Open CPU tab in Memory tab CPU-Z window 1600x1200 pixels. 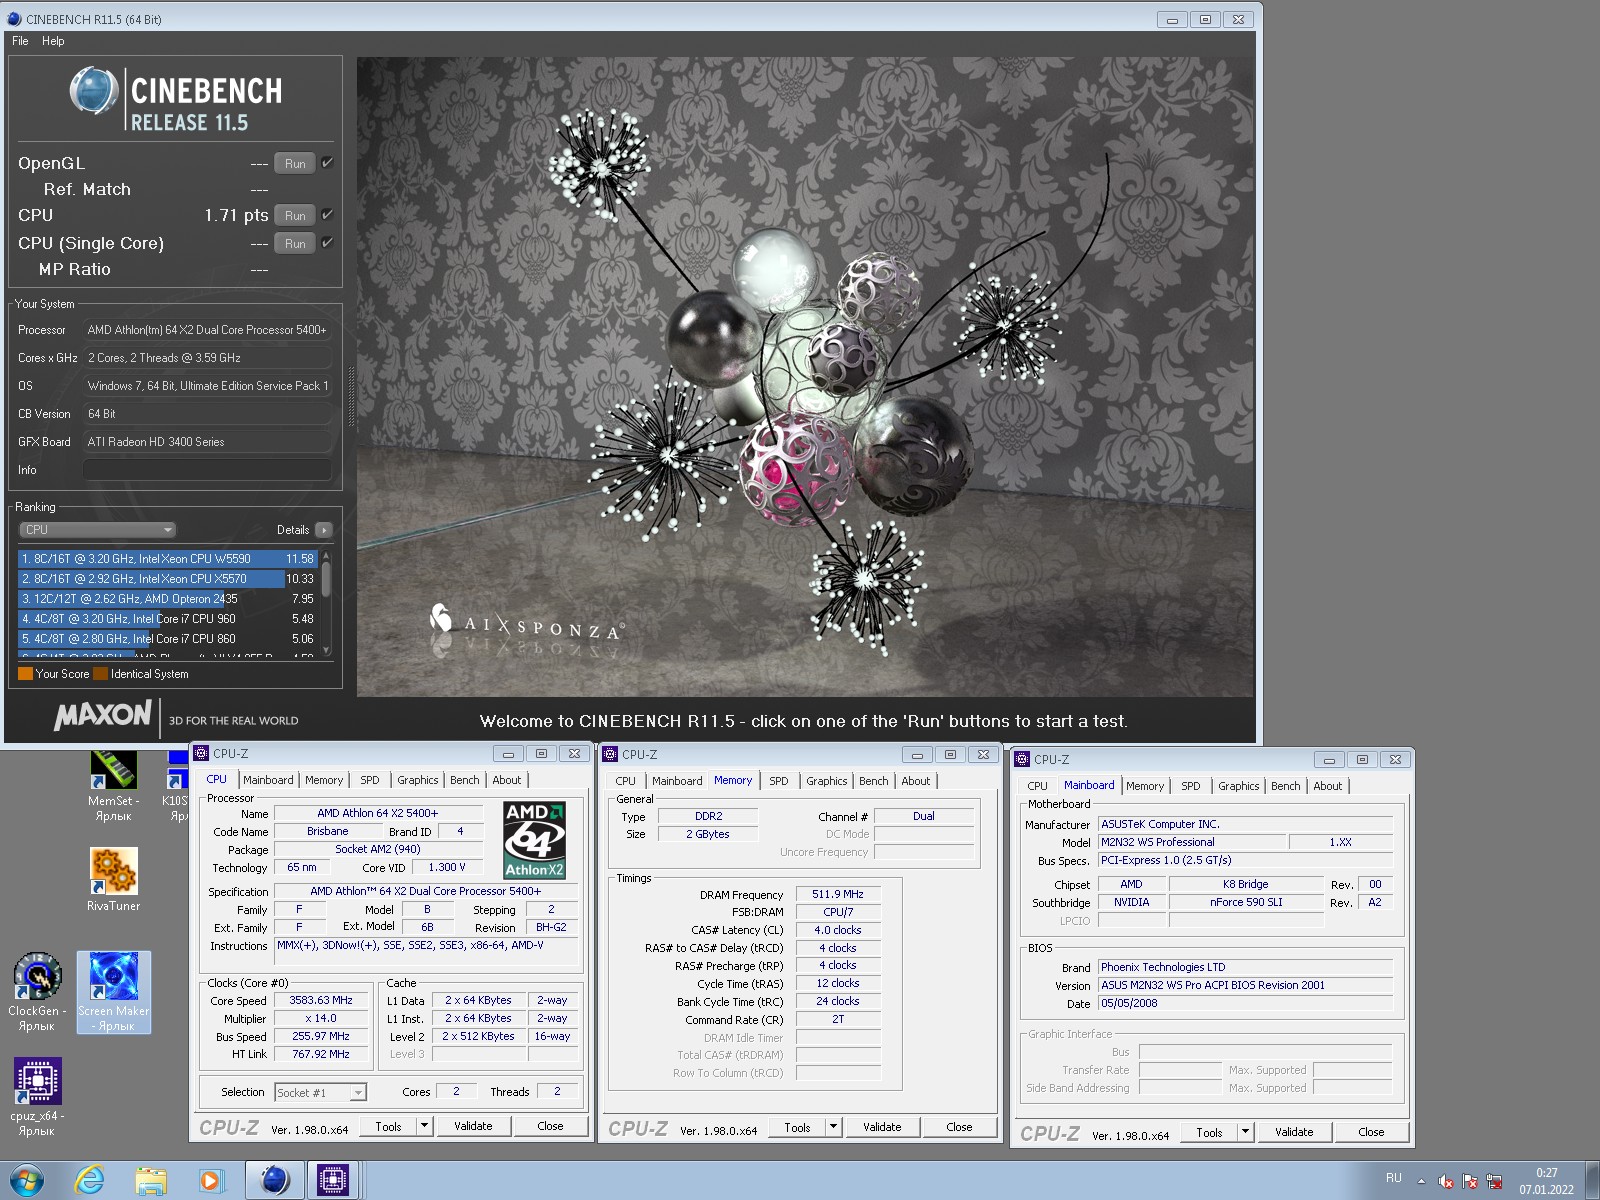(x=625, y=781)
